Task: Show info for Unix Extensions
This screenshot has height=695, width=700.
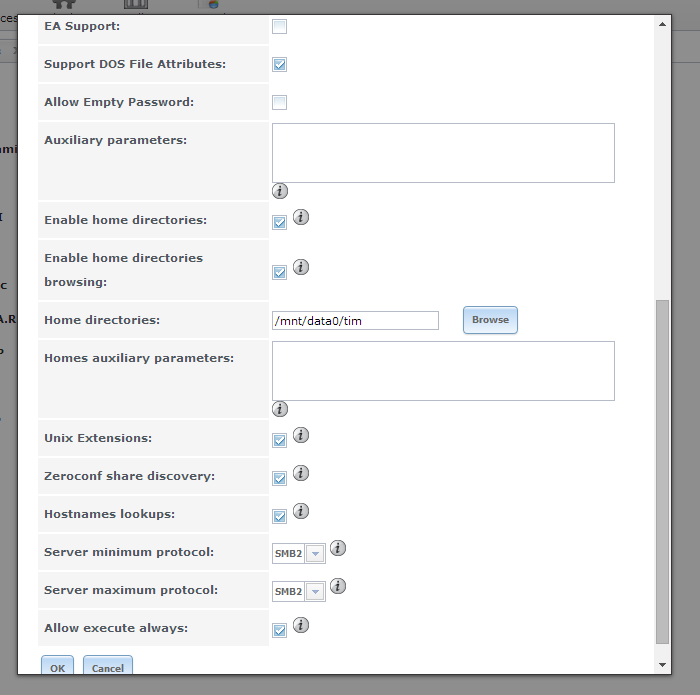Action: click(x=301, y=435)
